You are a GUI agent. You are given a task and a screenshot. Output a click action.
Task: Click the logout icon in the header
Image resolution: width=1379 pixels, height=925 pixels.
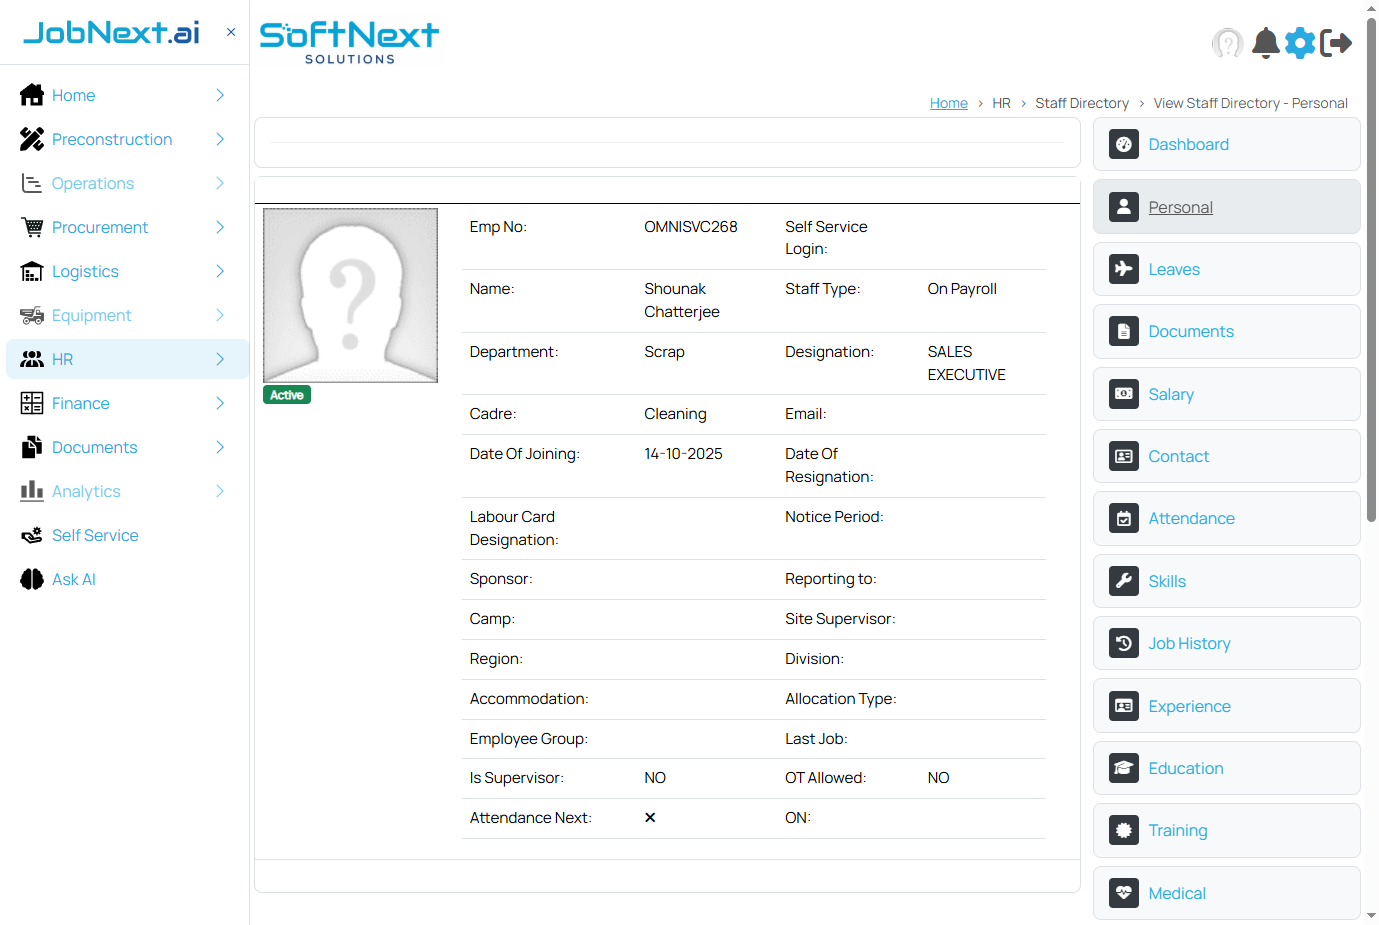click(x=1337, y=43)
